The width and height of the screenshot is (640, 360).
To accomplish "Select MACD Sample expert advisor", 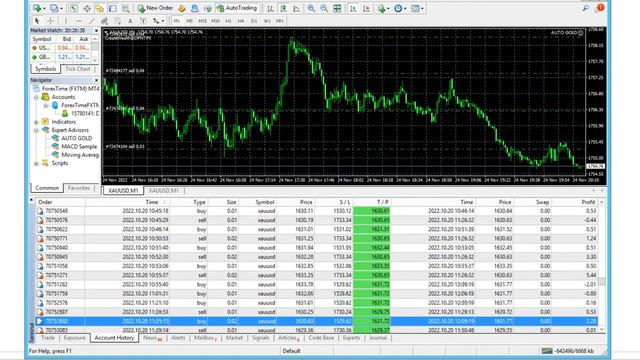I will 79,147.
